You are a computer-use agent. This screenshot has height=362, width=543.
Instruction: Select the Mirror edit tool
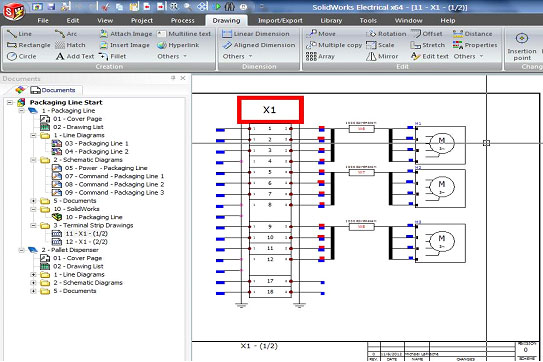(382, 56)
